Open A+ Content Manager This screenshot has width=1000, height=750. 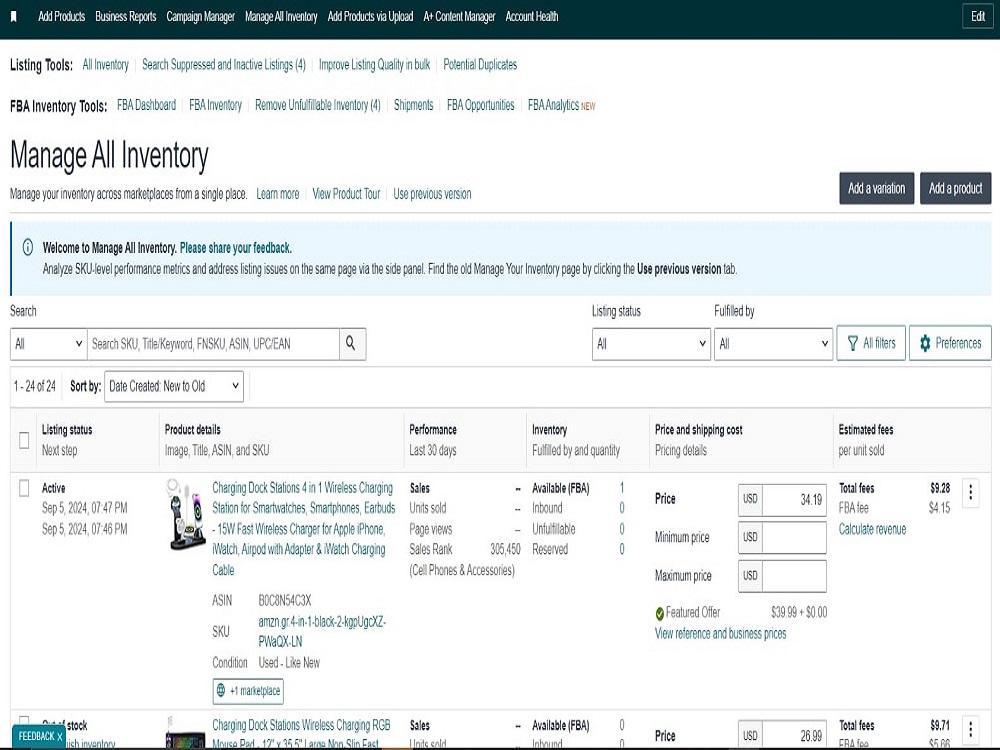click(x=459, y=17)
